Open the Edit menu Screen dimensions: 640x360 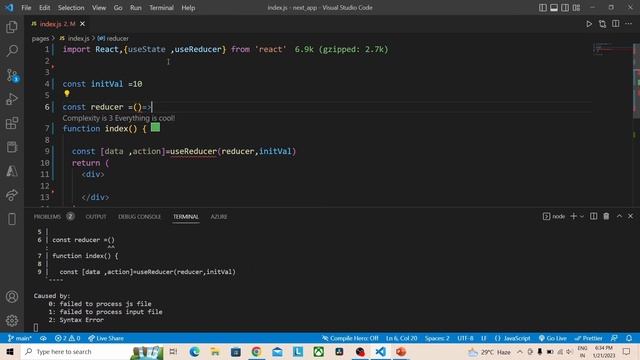pos(44,8)
